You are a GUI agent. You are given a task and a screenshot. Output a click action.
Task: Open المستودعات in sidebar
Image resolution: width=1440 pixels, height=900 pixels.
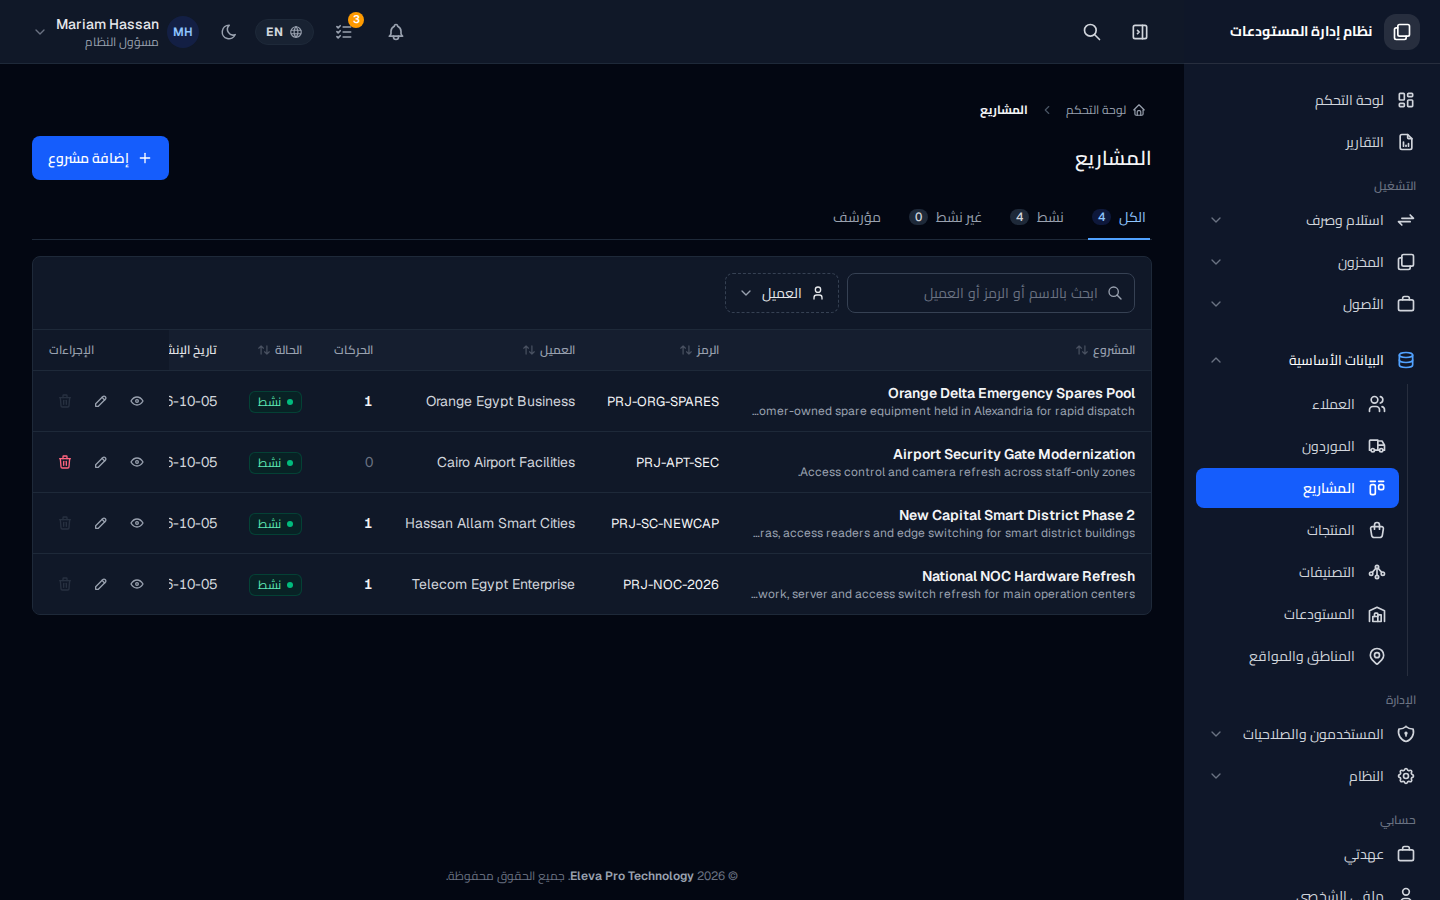point(1297,614)
